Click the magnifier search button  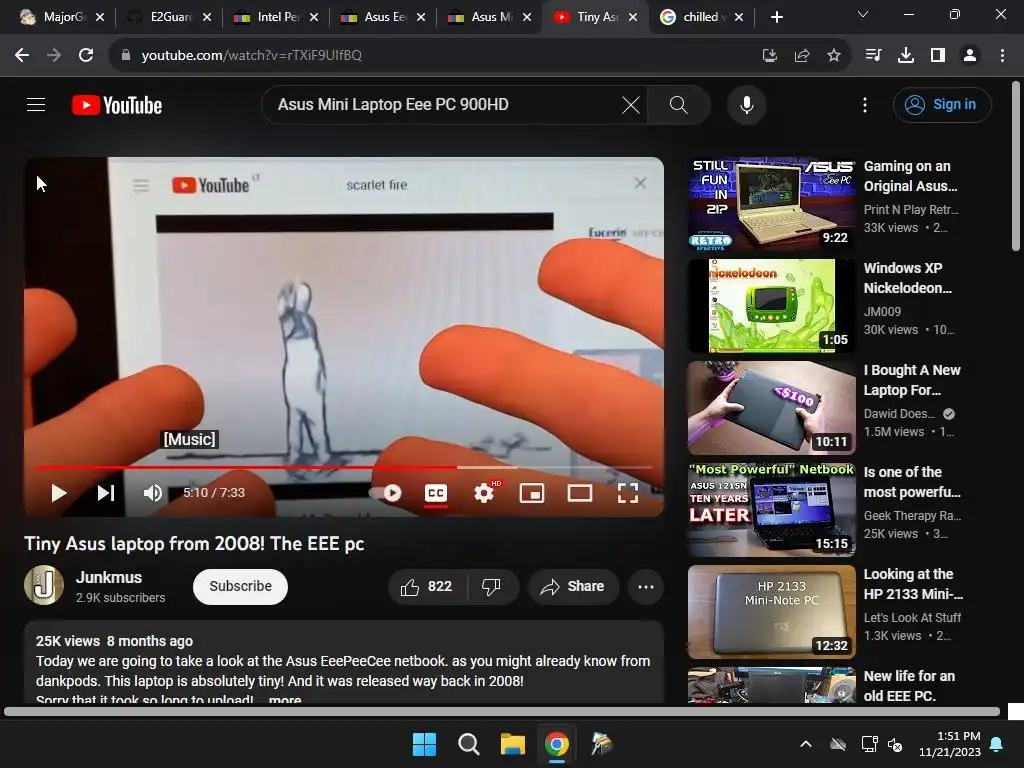click(679, 104)
